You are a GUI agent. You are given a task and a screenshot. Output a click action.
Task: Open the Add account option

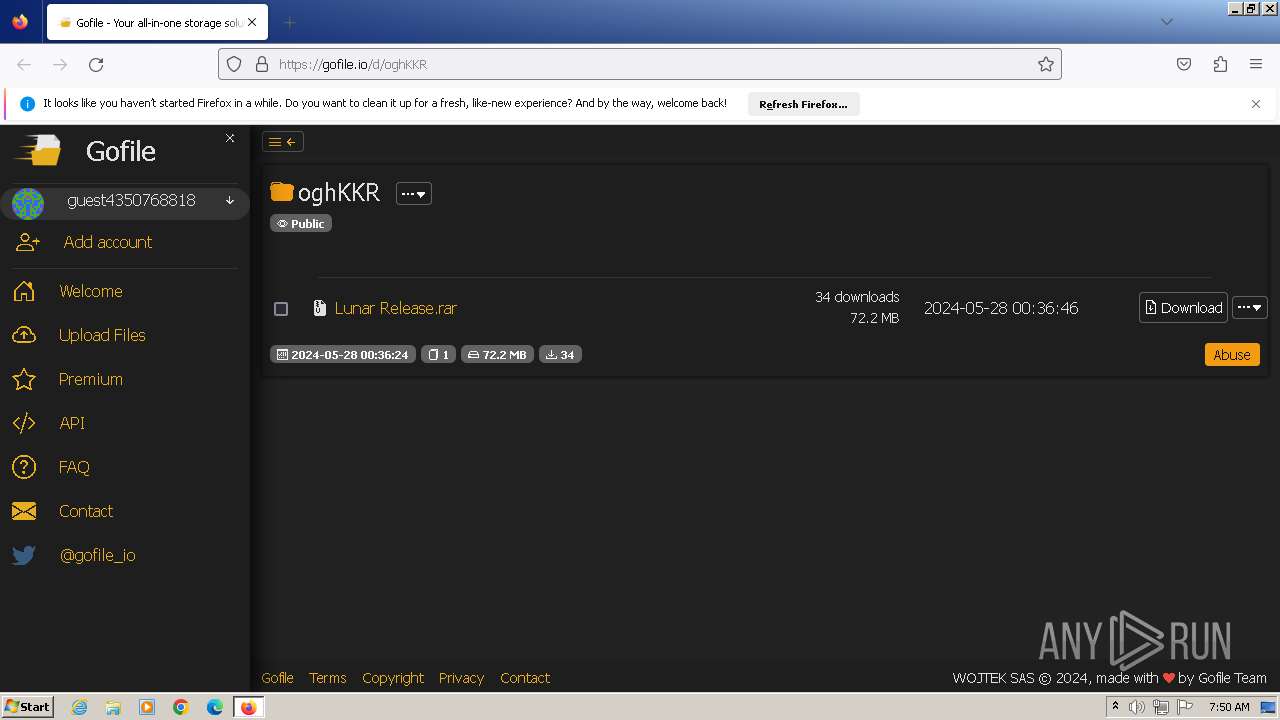tap(108, 242)
